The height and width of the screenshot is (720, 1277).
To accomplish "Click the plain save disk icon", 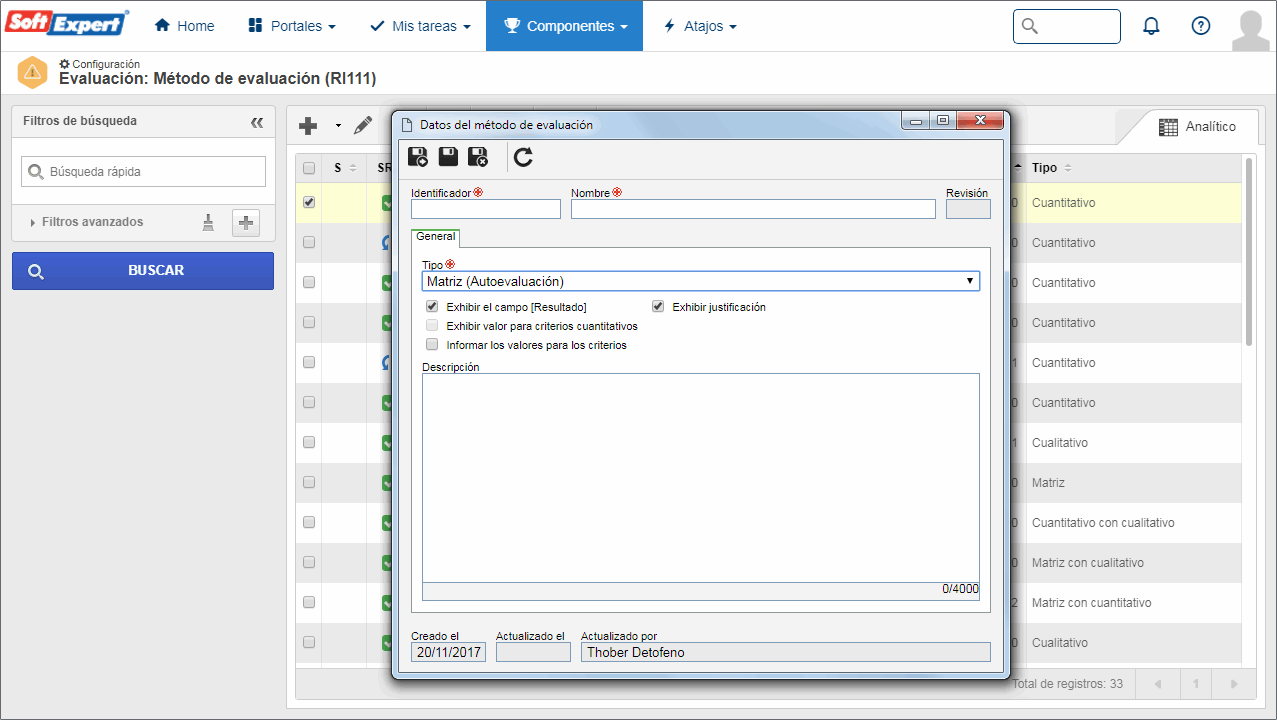I will (x=448, y=156).
